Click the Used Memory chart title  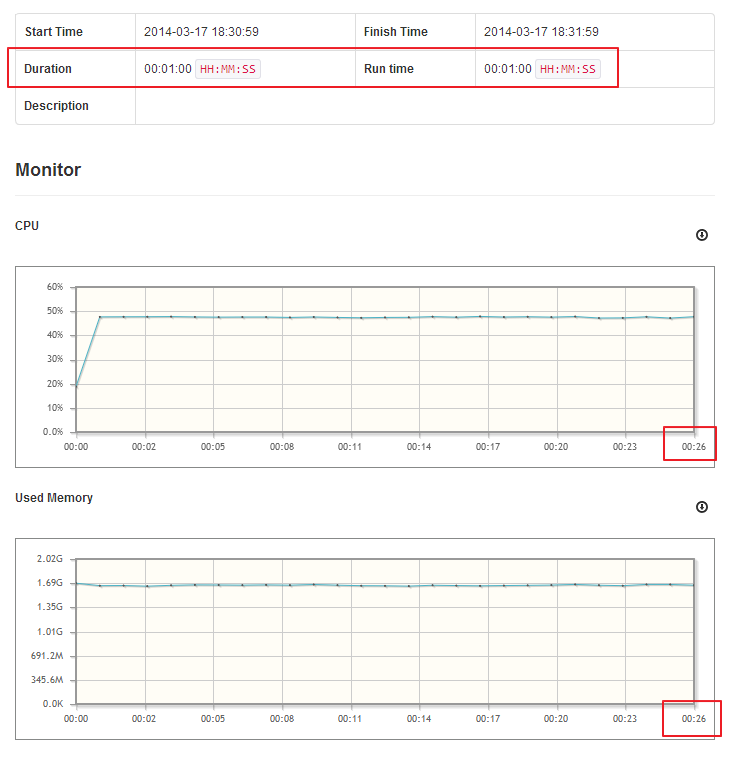(x=54, y=498)
